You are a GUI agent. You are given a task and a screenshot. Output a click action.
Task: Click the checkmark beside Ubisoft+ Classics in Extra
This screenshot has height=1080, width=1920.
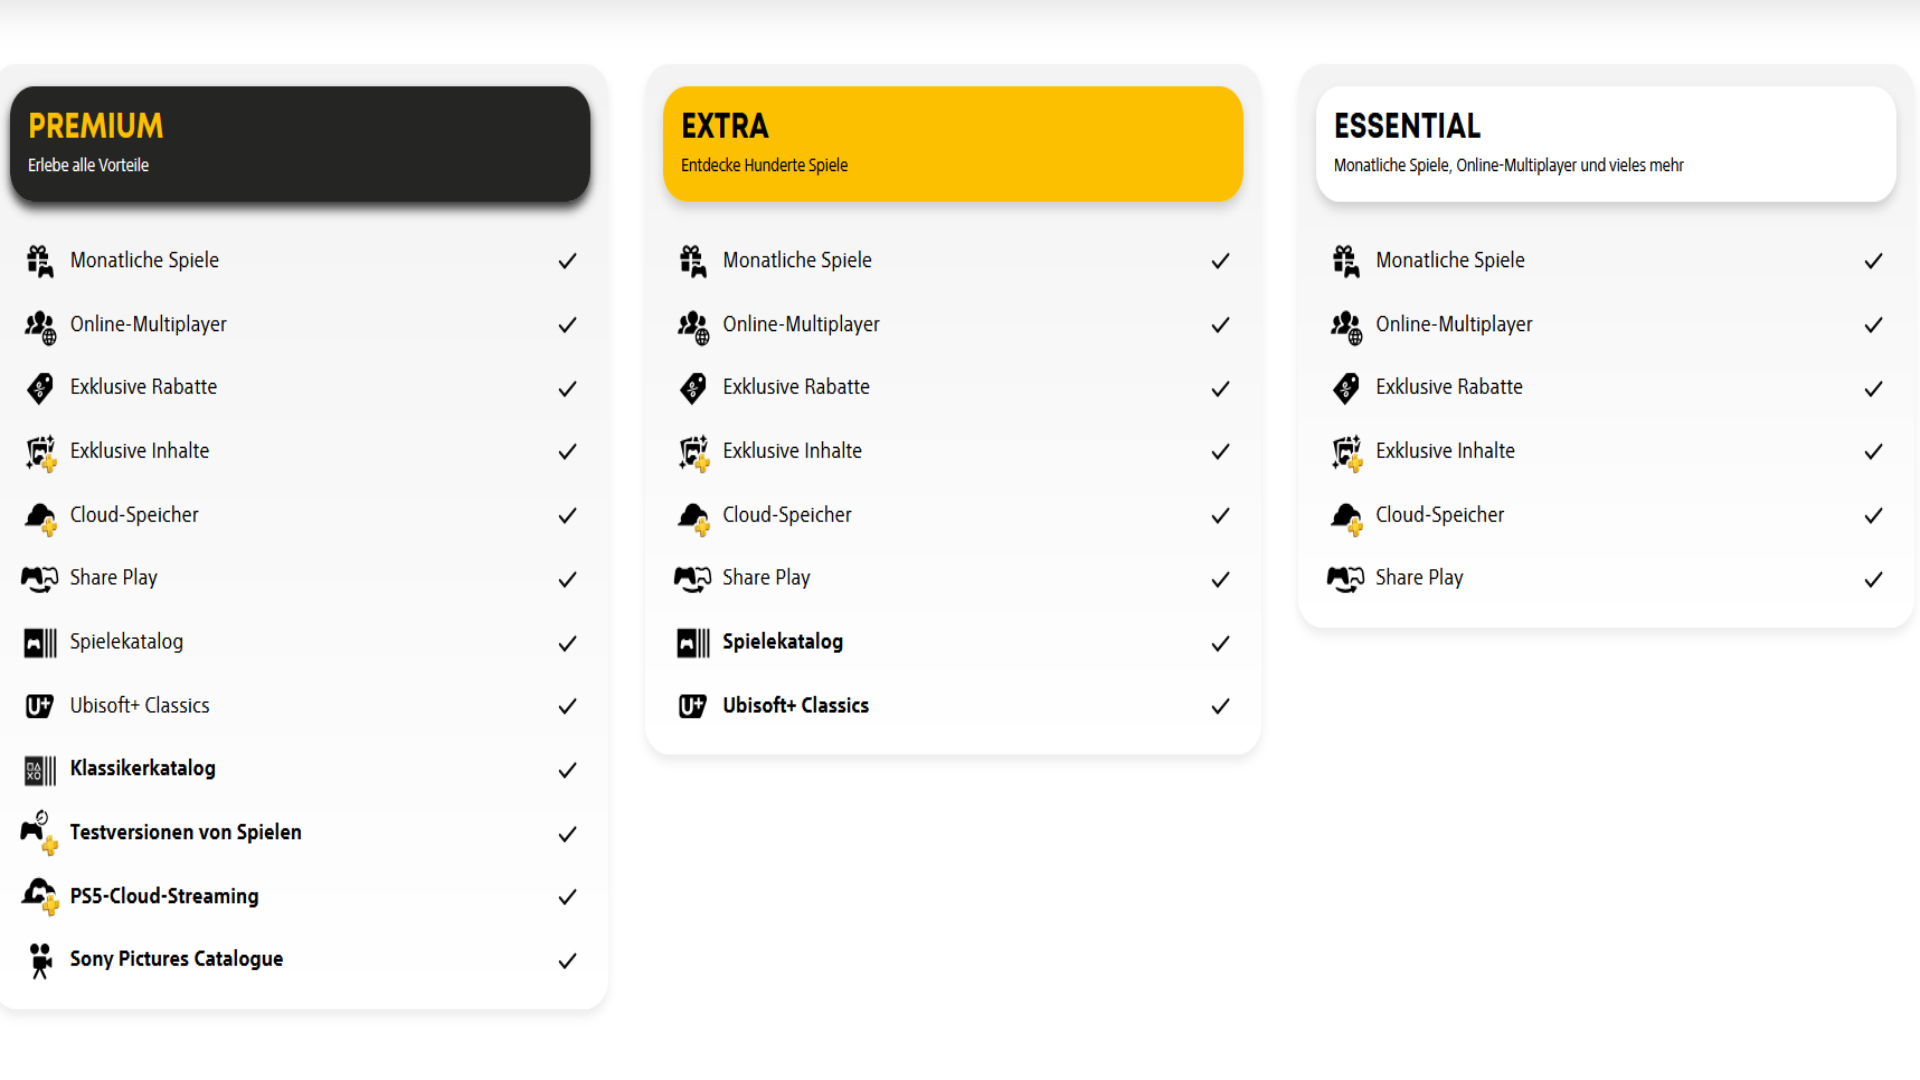click(x=1220, y=707)
